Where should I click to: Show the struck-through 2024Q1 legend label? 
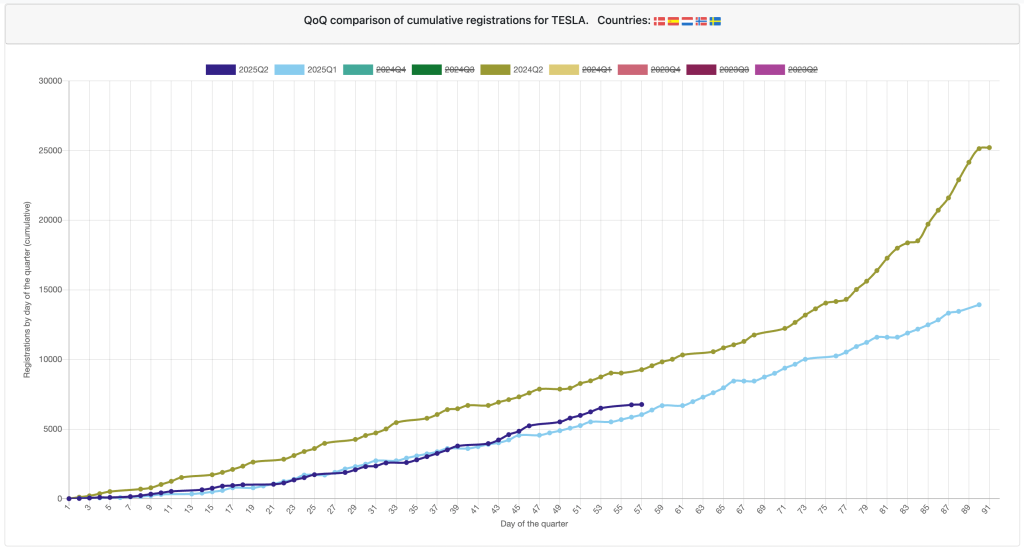point(597,69)
